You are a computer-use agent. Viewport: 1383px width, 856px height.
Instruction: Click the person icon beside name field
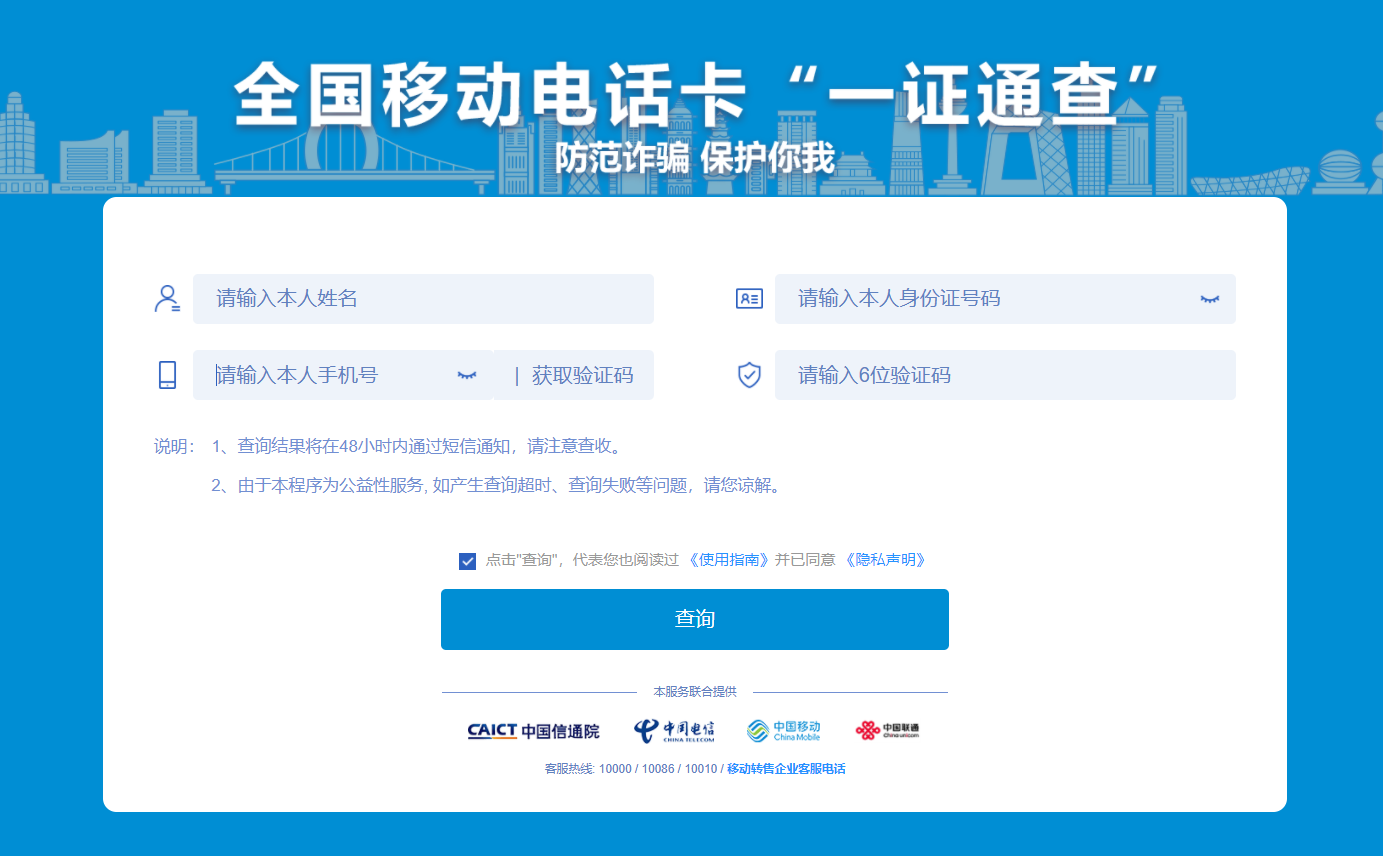pos(167,299)
